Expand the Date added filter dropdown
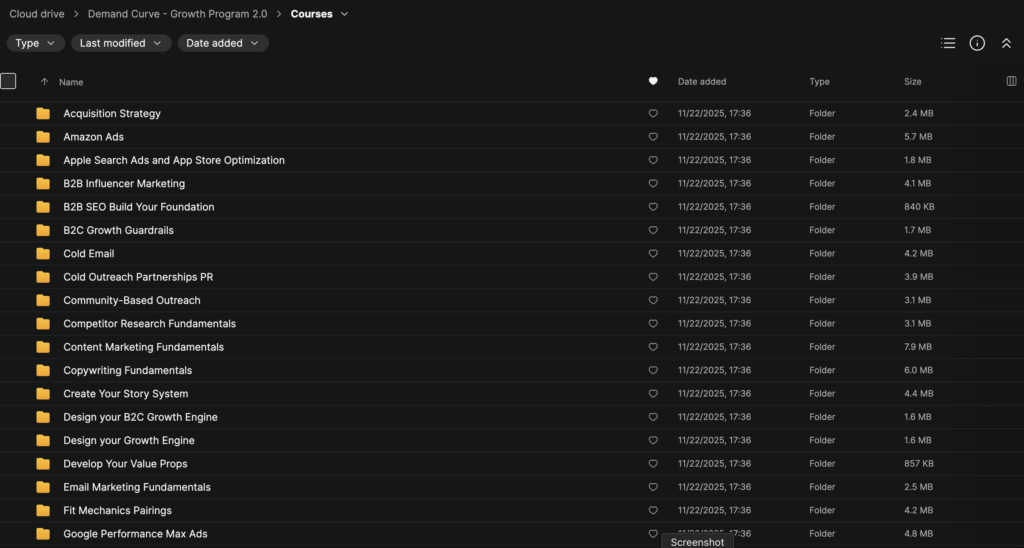 click(x=223, y=43)
